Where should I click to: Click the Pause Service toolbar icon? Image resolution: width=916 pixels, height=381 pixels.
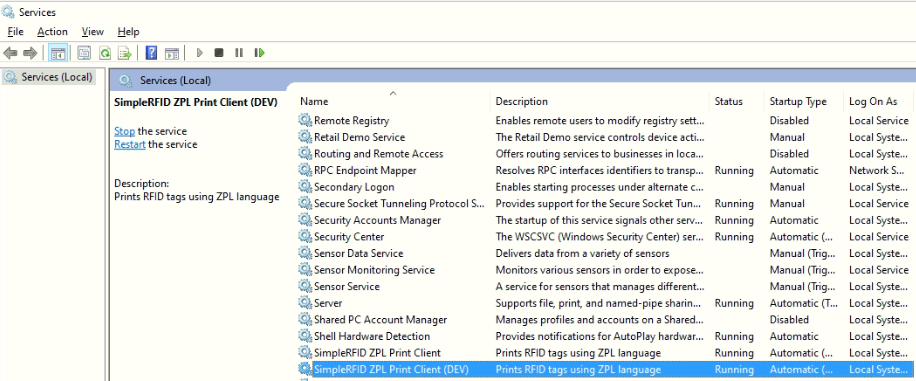click(239, 53)
